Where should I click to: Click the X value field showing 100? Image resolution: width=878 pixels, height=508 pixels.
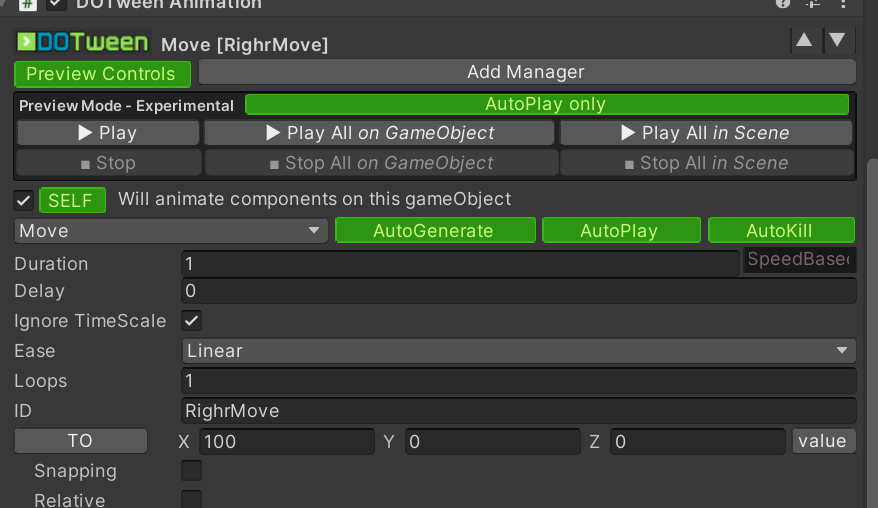tap(287, 442)
